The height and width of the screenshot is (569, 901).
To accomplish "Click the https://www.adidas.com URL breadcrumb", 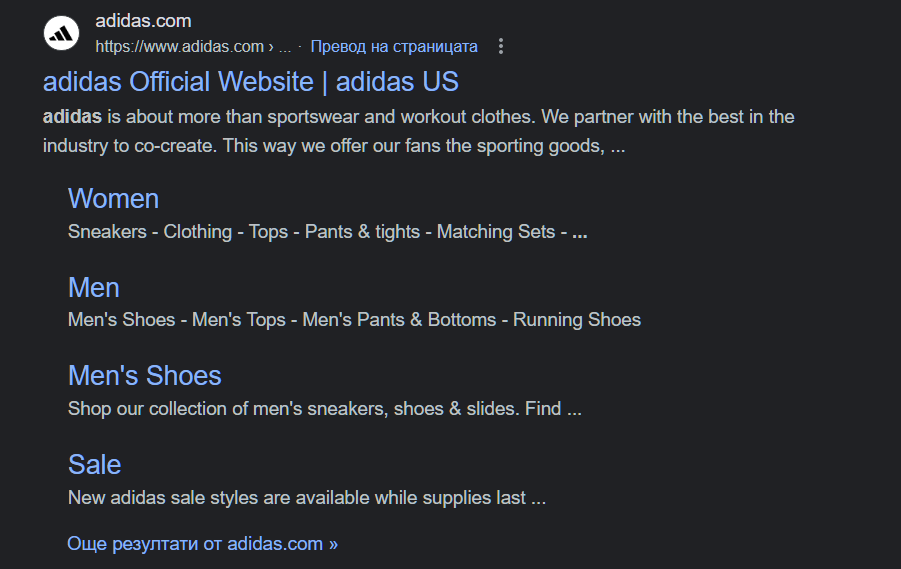I will [179, 47].
